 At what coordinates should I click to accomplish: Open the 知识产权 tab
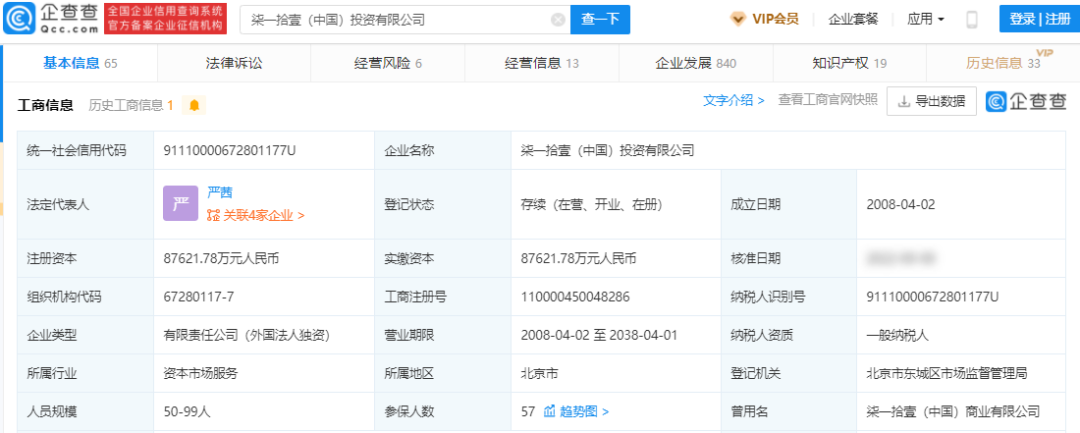coord(849,63)
